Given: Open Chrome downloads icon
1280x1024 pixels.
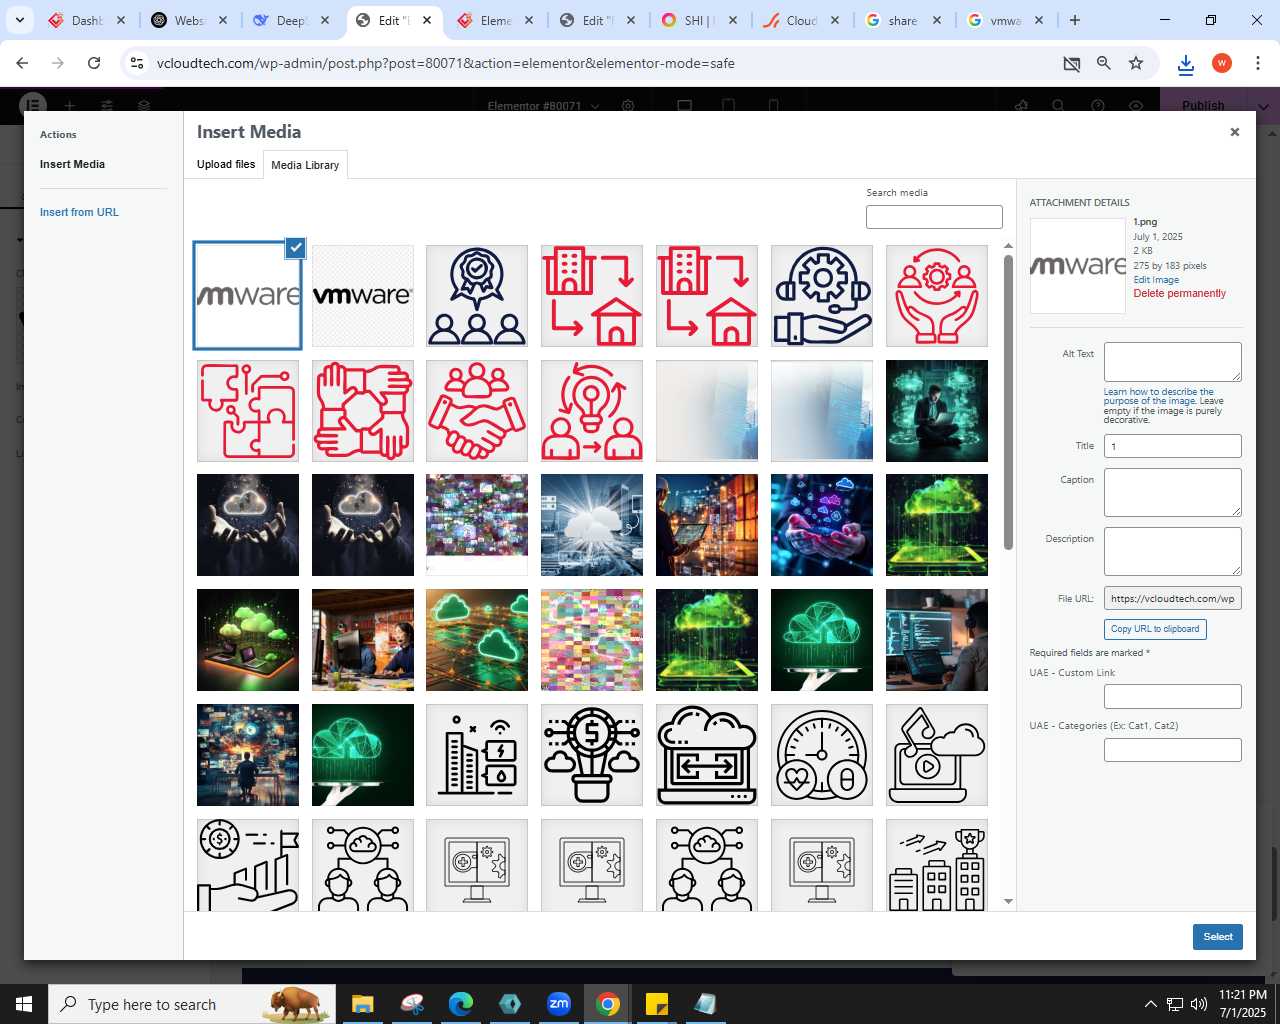Looking at the screenshot, I should pos(1186,64).
